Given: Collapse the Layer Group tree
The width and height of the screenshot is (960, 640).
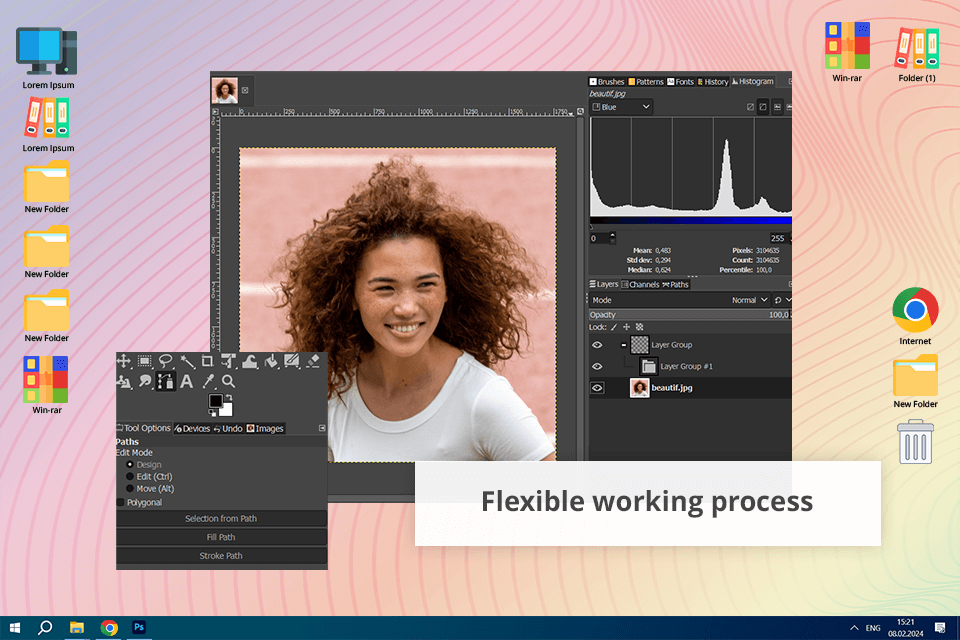Looking at the screenshot, I should [623, 344].
